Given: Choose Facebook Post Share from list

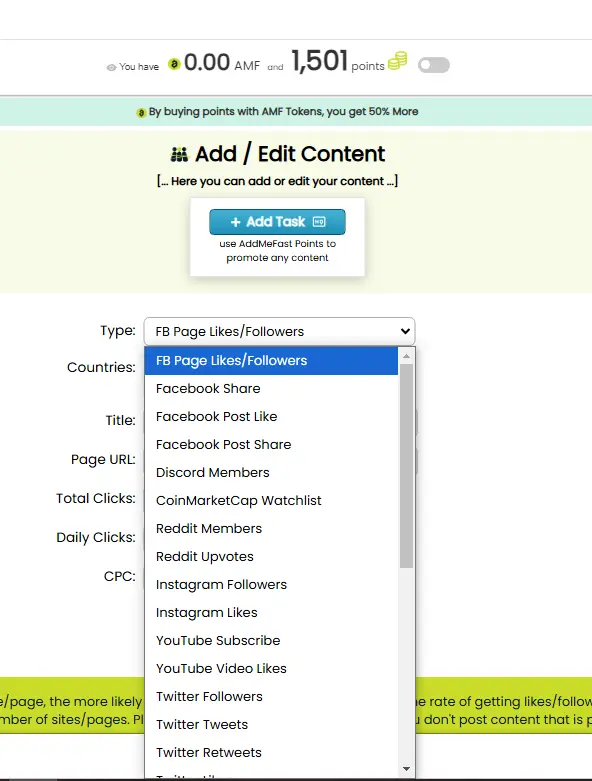Looking at the screenshot, I should pyautogui.click(x=271, y=444).
